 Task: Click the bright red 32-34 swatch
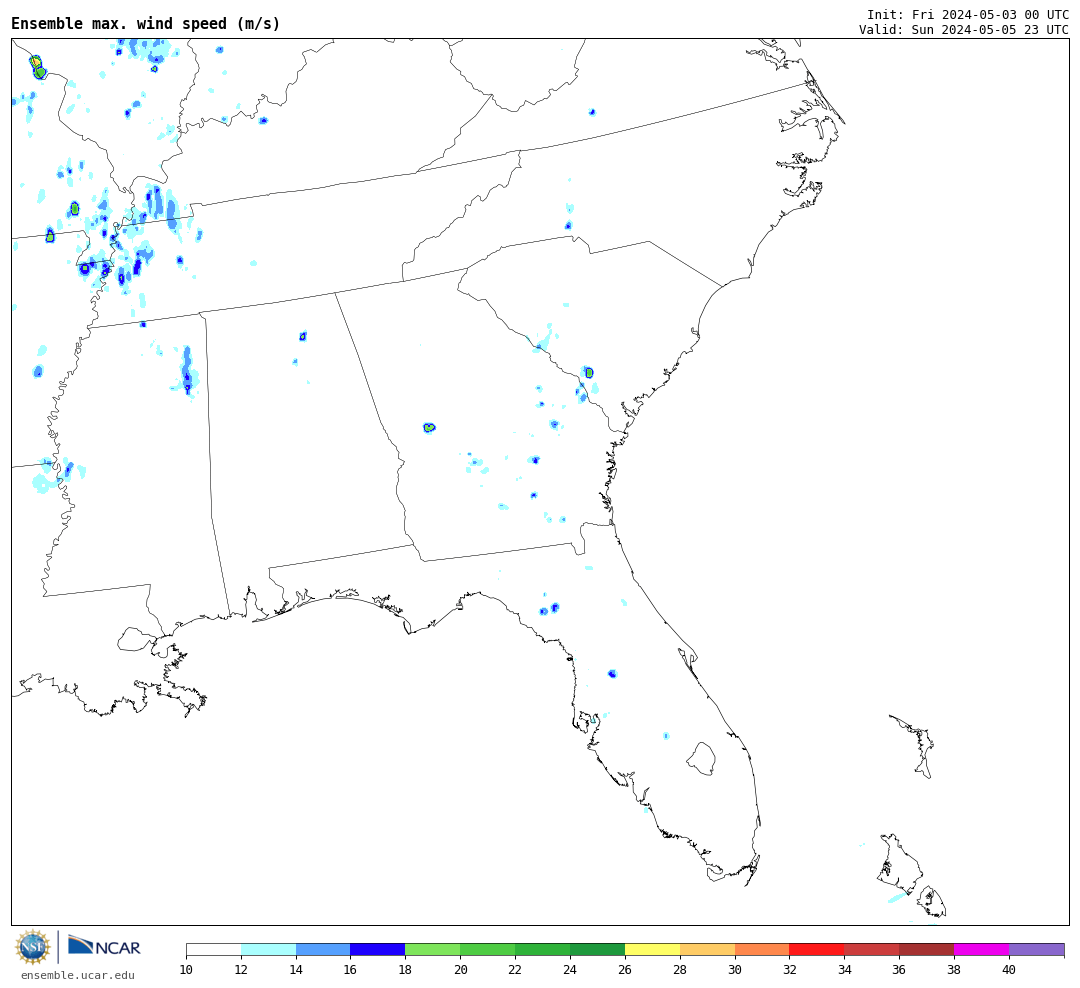[817, 949]
